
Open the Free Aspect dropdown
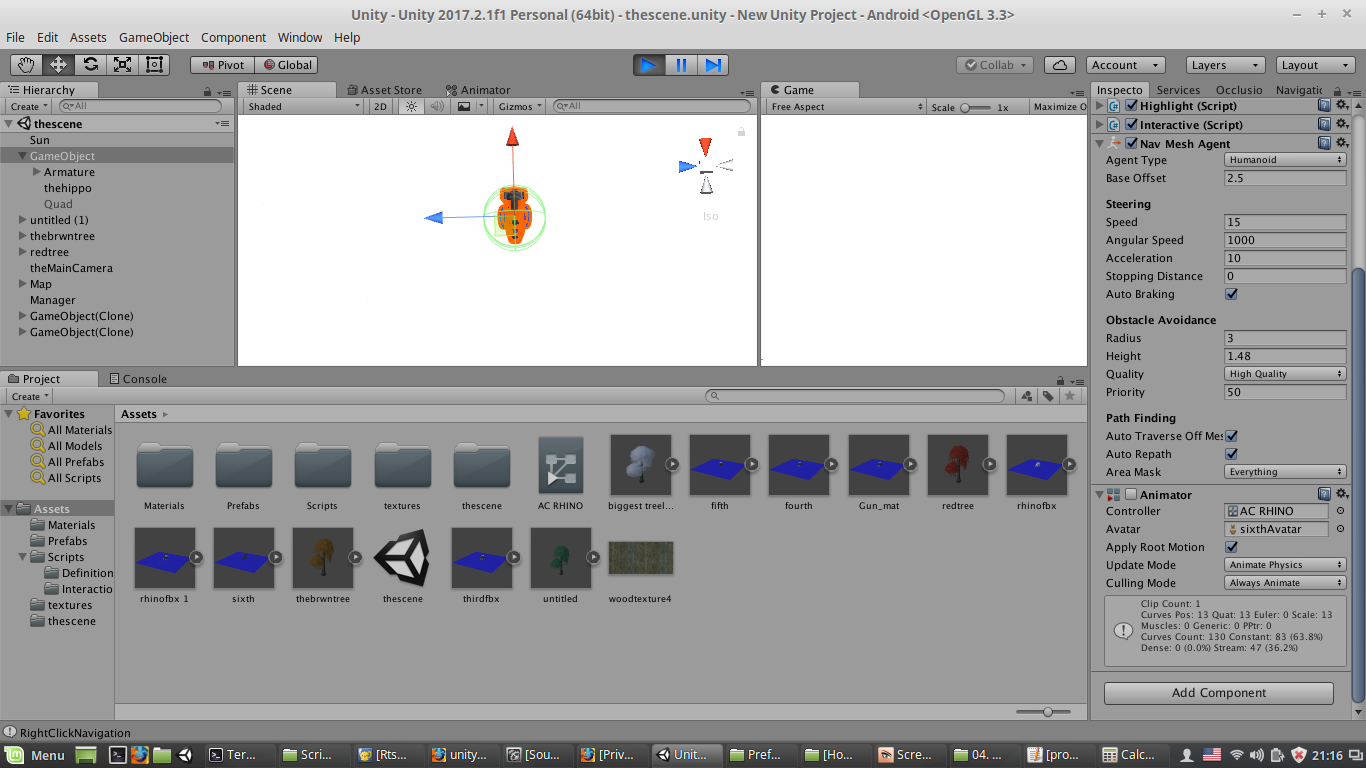[847, 107]
